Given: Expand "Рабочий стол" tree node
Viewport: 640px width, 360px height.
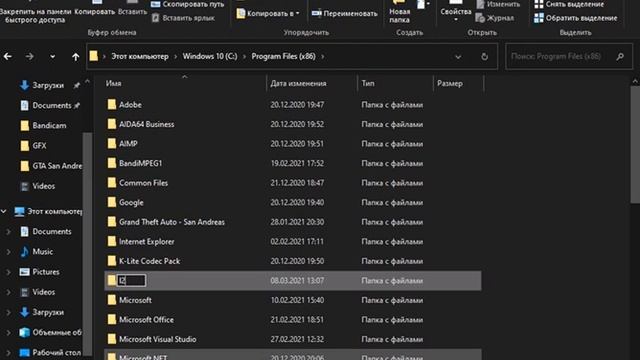Looking at the screenshot, I should [x=8, y=353].
